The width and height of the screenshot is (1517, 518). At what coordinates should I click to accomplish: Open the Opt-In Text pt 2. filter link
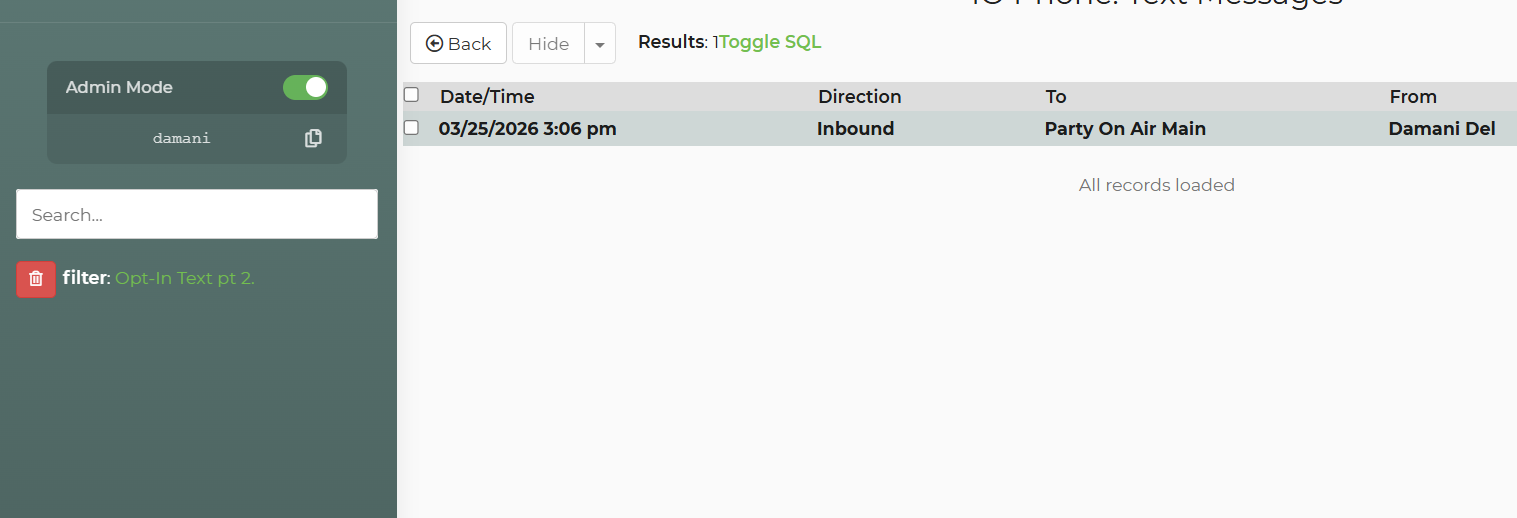tap(185, 278)
